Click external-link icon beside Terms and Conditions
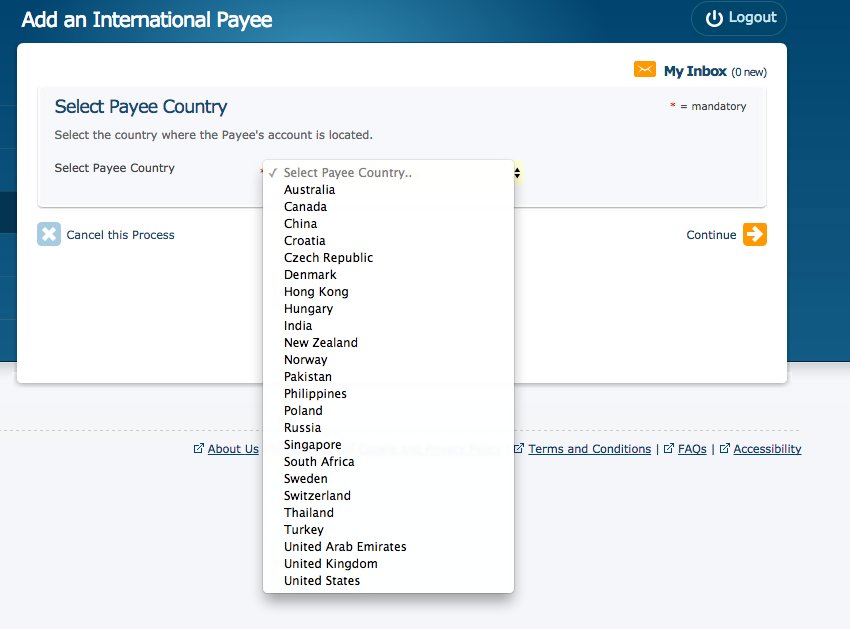850x629 pixels. (519, 448)
